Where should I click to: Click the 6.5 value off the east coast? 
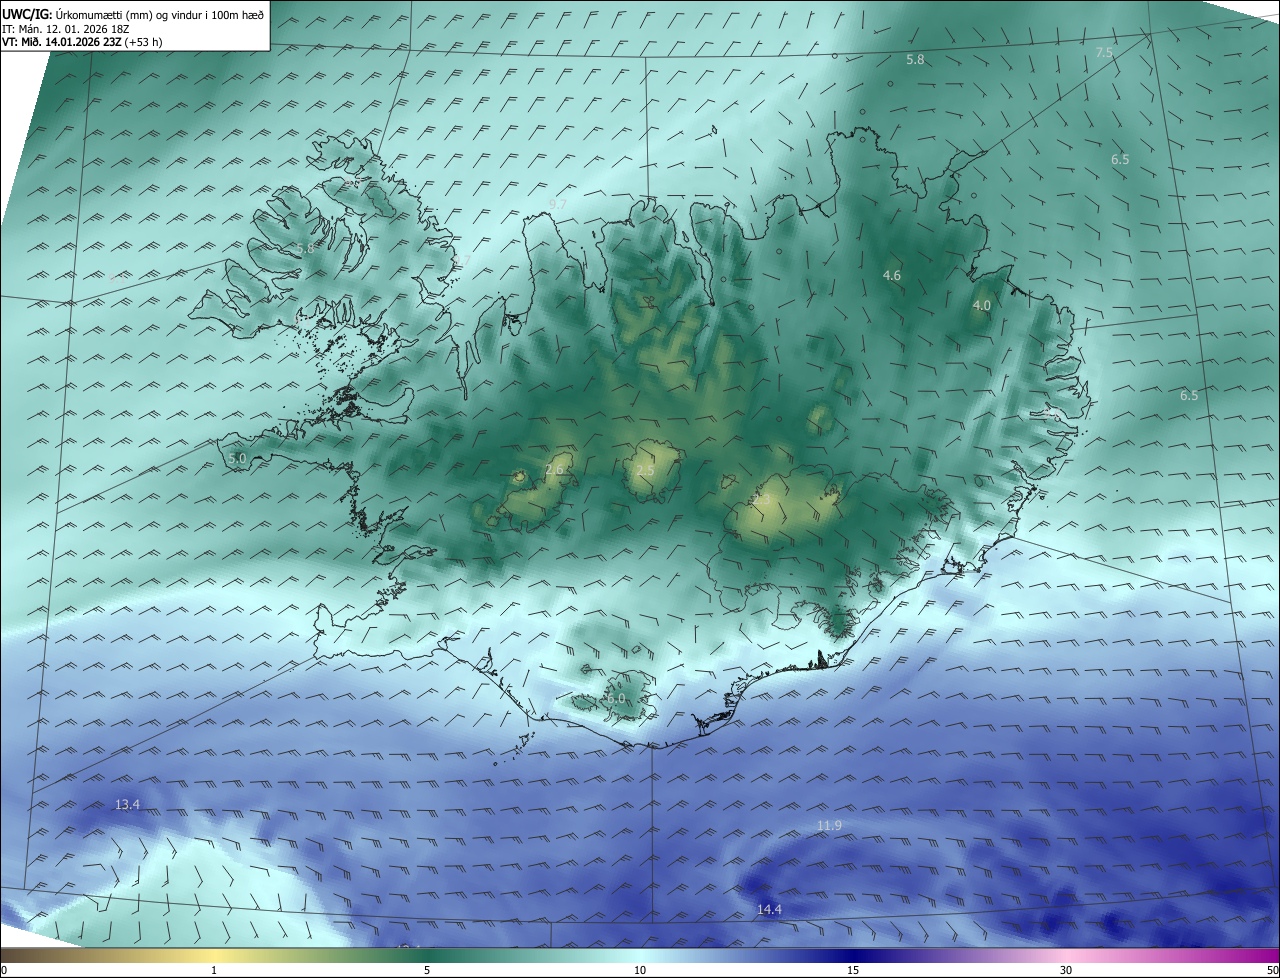click(x=1188, y=395)
